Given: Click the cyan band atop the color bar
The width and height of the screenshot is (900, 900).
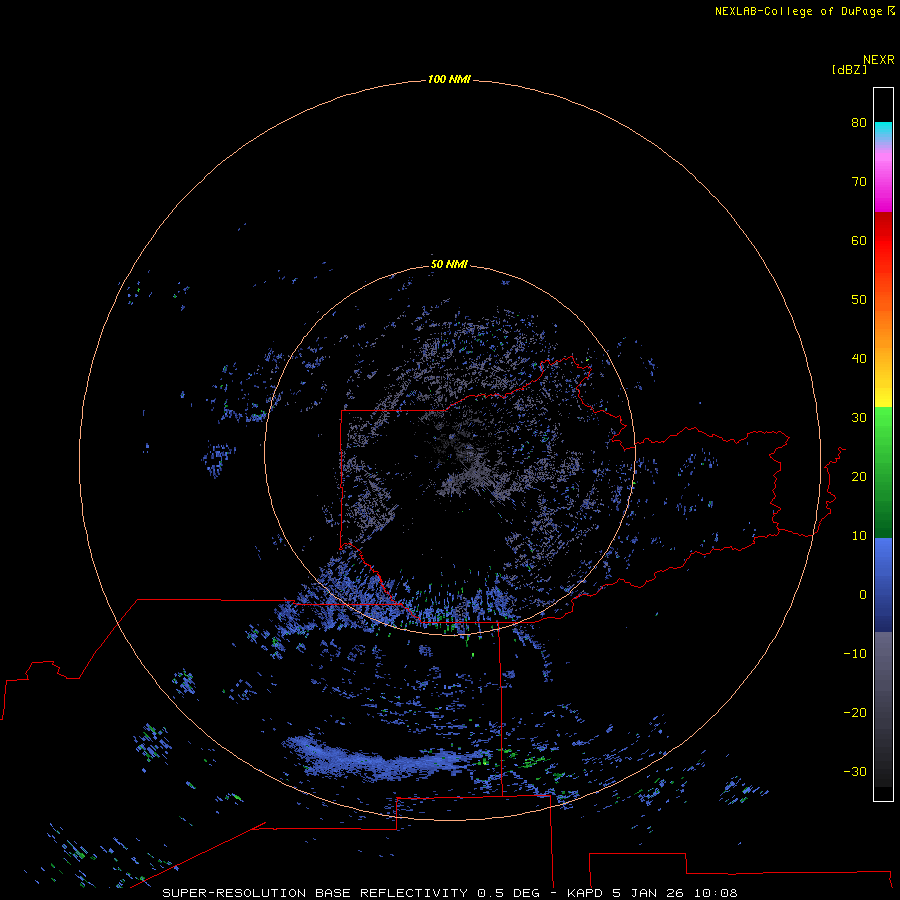Looking at the screenshot, I should pyautogui.click(x=883, y=130).
